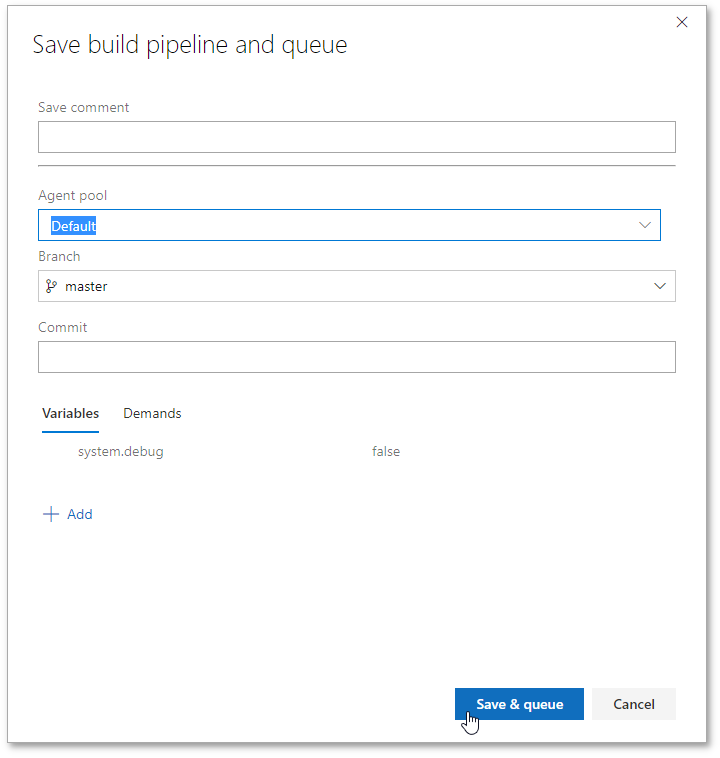Click into the Commit input field

click(356, 357)
